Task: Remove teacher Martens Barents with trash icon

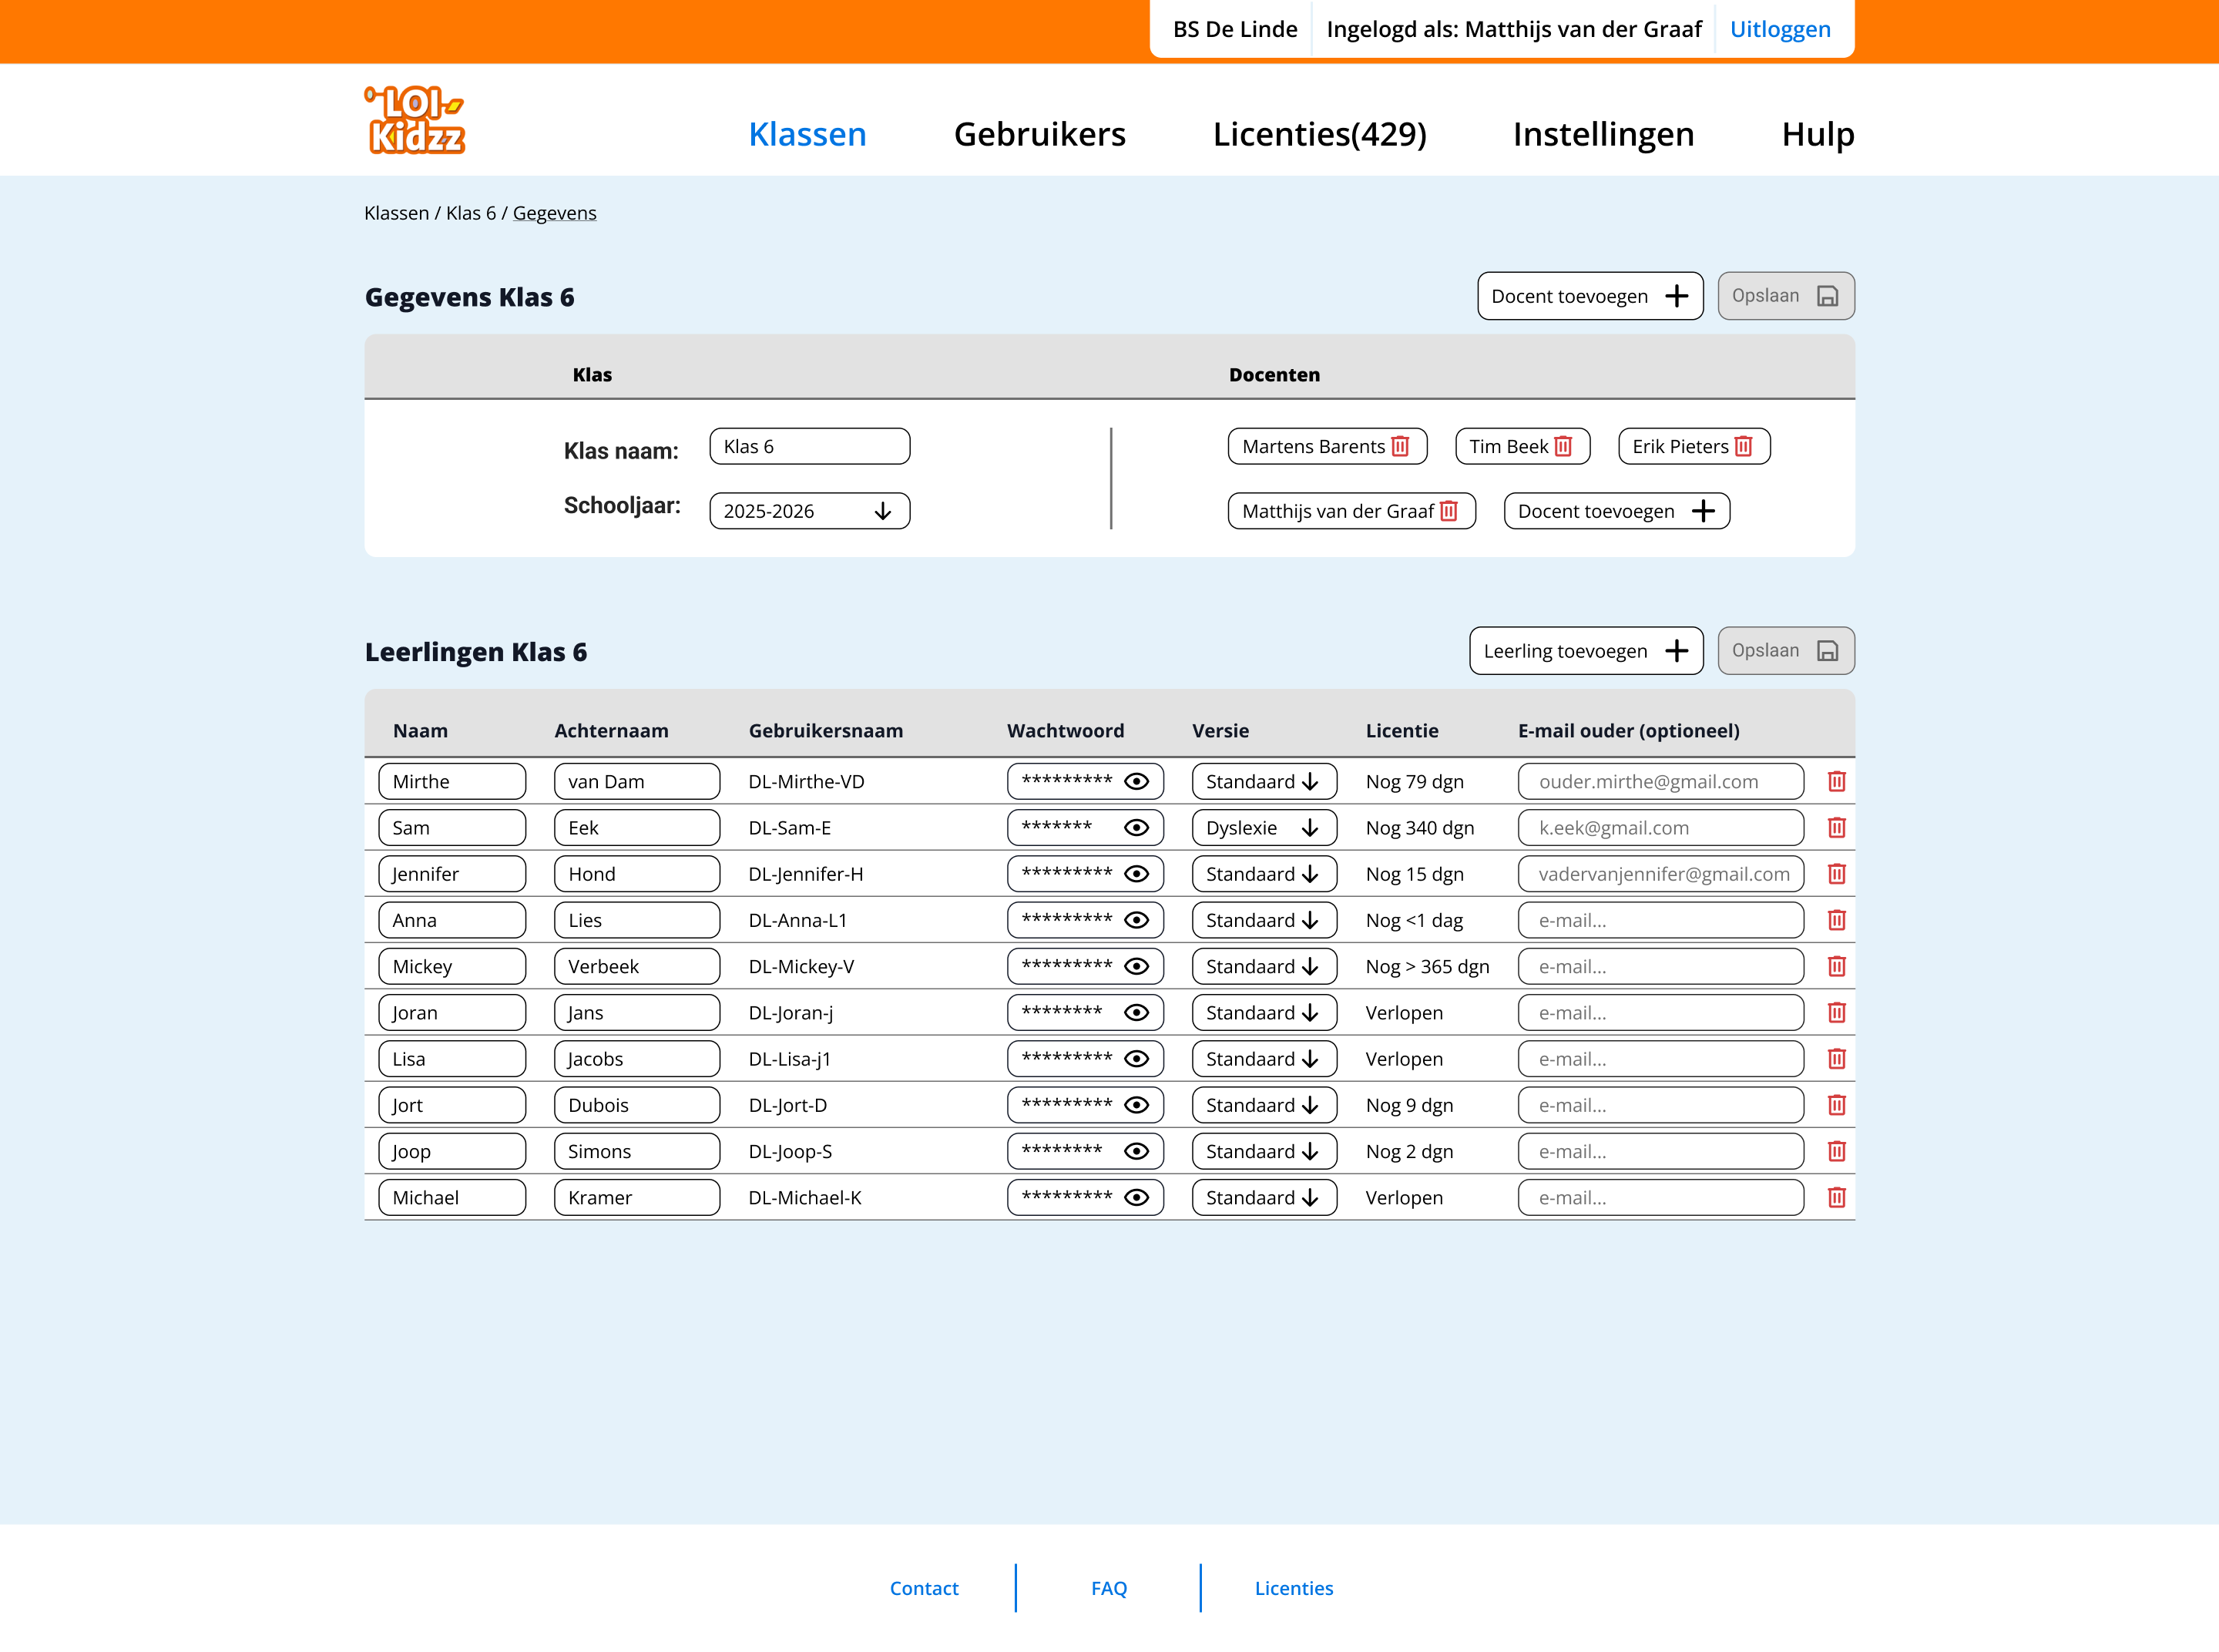Action: (1400, 446)
